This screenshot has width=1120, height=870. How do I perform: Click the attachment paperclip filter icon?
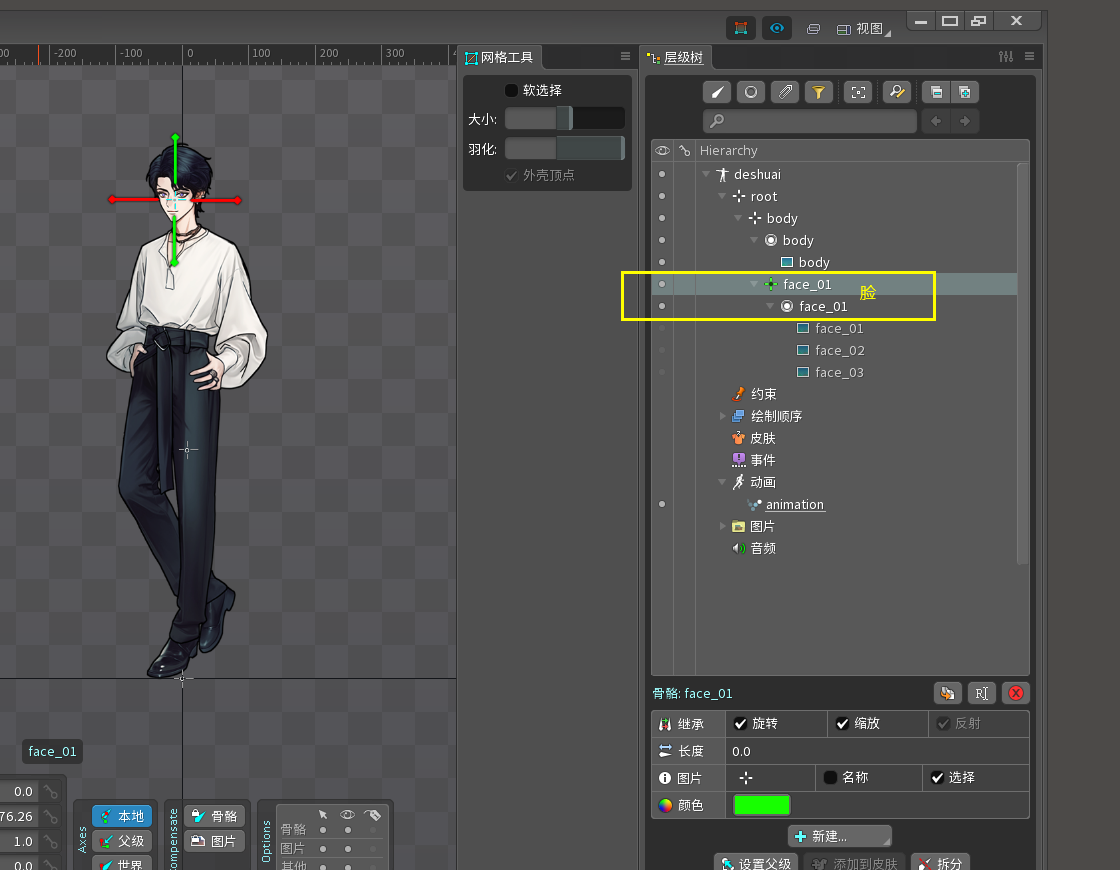point(785,92)
